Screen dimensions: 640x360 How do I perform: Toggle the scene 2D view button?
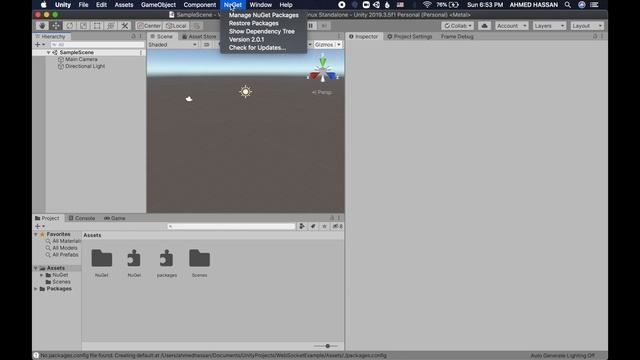207,44
